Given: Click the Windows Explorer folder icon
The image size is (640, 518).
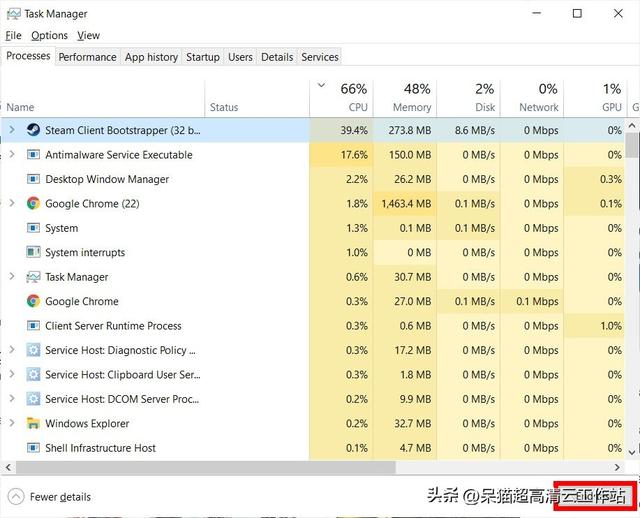Looking at the screenshot, I should tap(33, 423).
